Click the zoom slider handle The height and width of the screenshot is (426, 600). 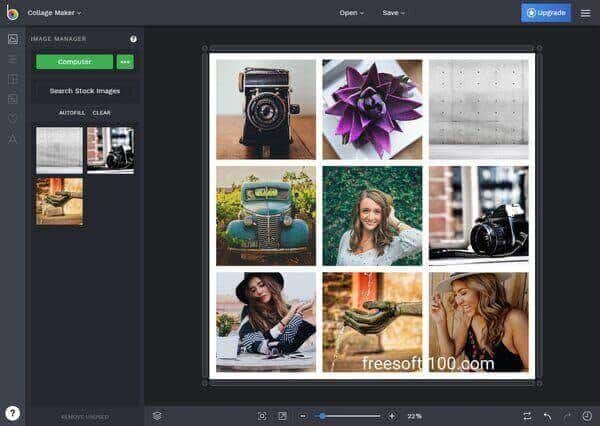tap(320, 415)
